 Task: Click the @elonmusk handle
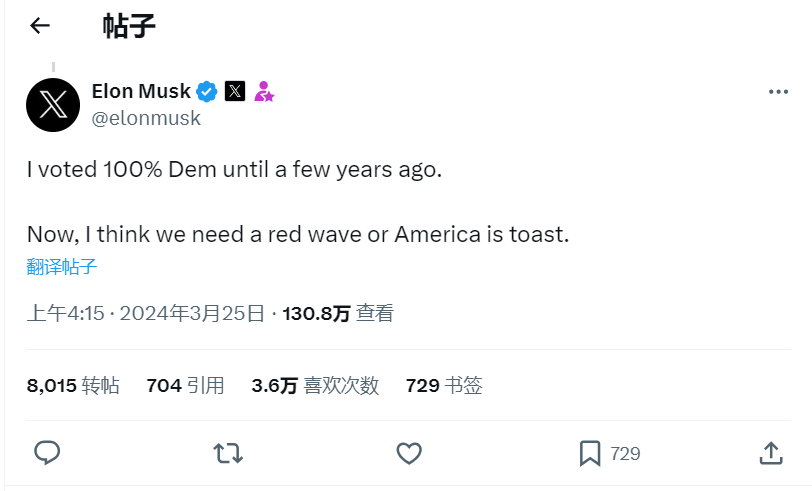pyautogui.click(x=146, y=118)
